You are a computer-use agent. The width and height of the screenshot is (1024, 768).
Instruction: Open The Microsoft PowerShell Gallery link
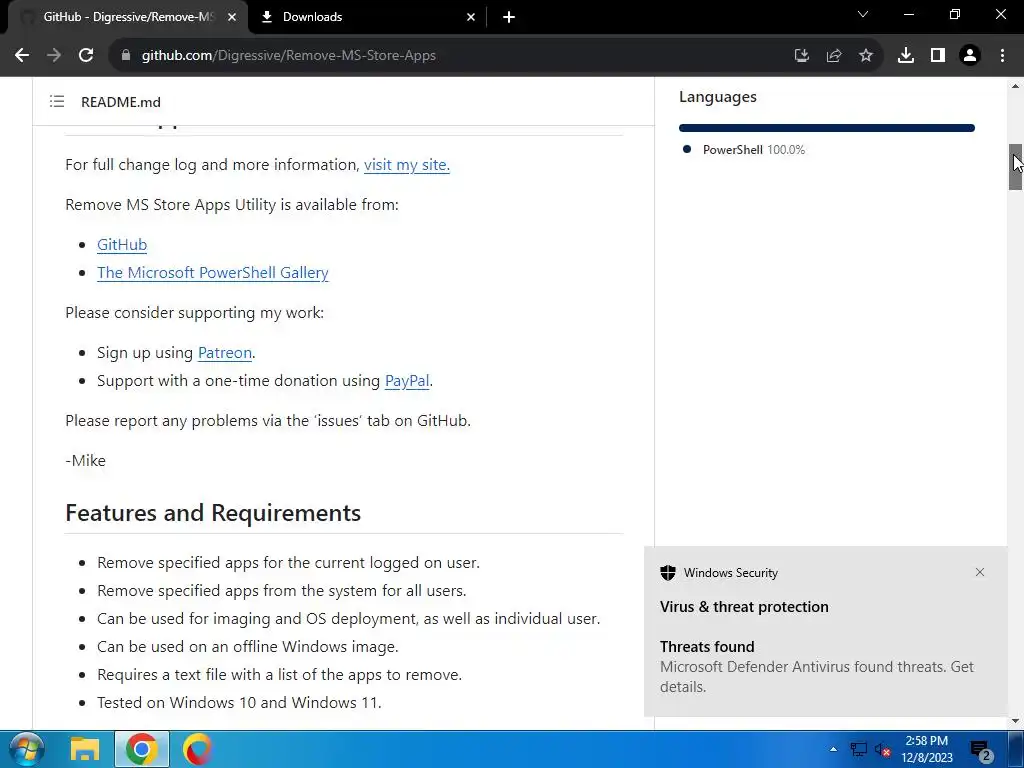(213, 272)
